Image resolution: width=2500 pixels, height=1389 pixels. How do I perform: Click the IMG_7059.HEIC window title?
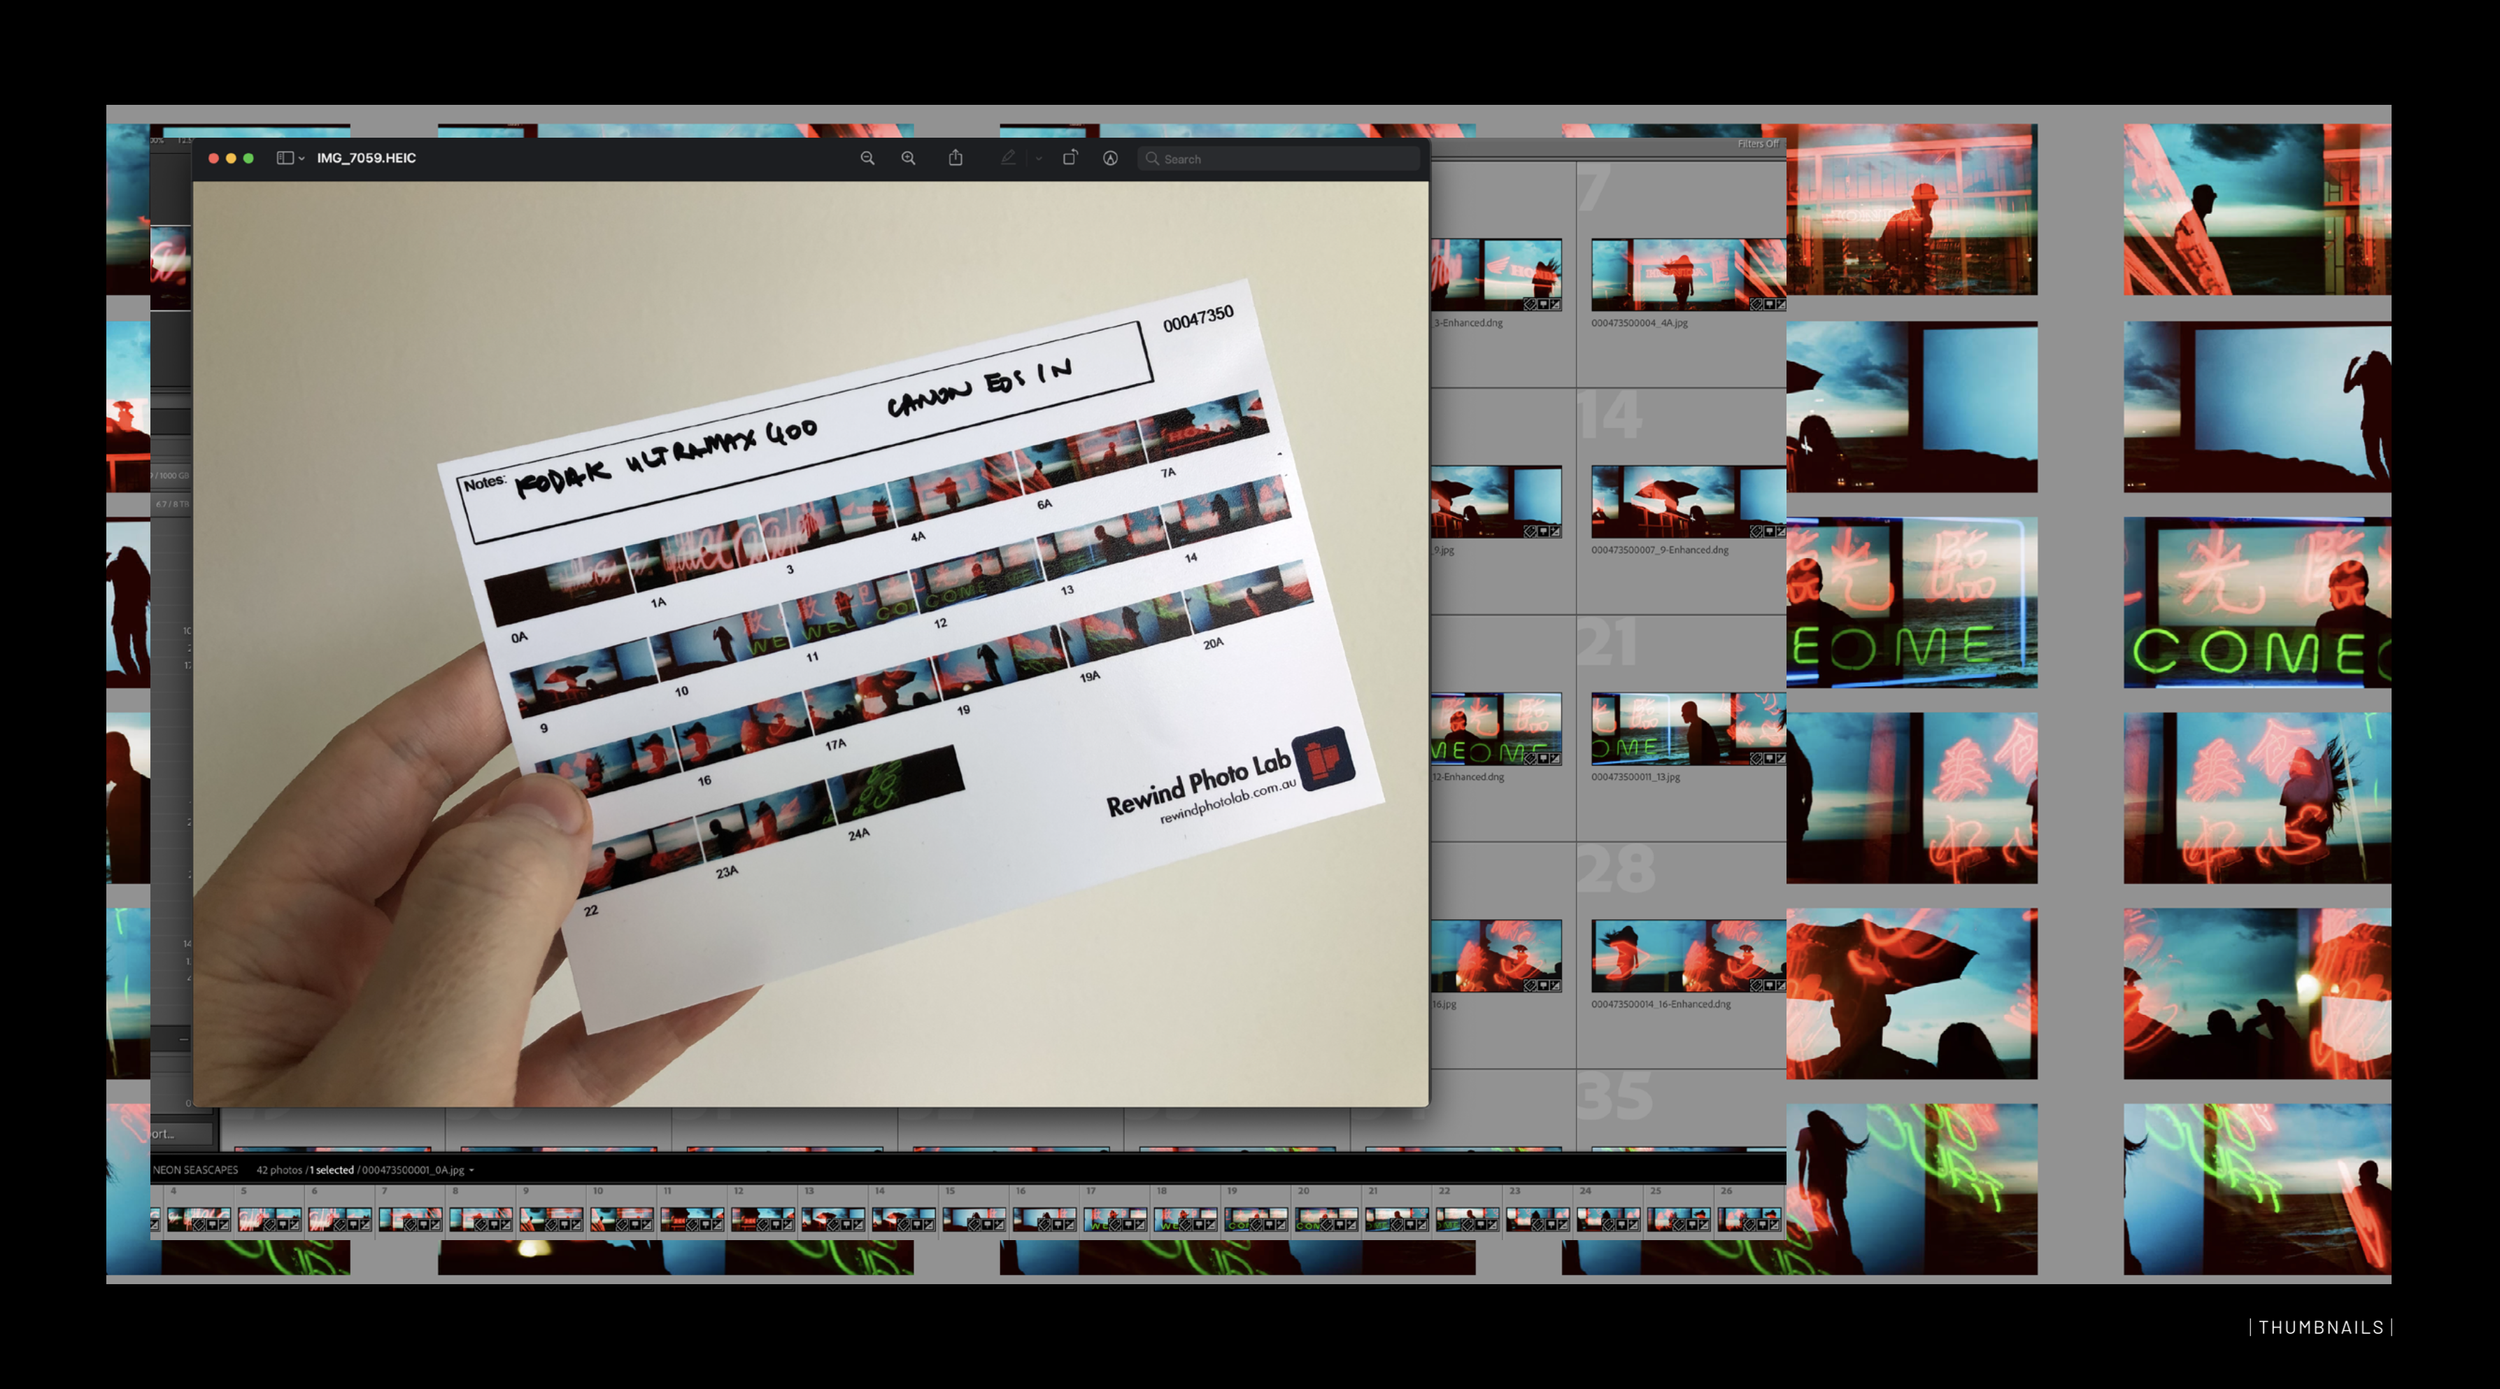tap(366, 158)
